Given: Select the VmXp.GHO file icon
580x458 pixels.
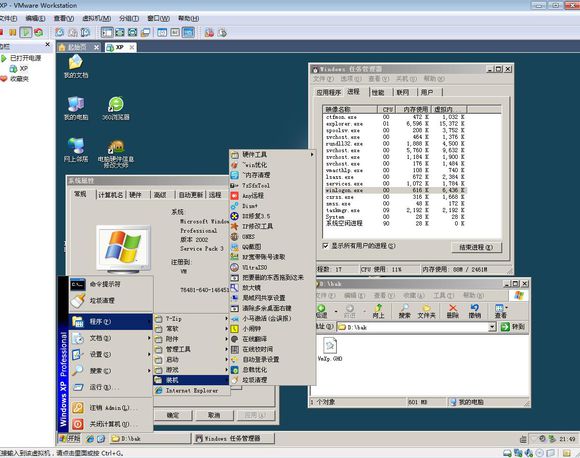Looking at the screenshot, I should 330,349.
